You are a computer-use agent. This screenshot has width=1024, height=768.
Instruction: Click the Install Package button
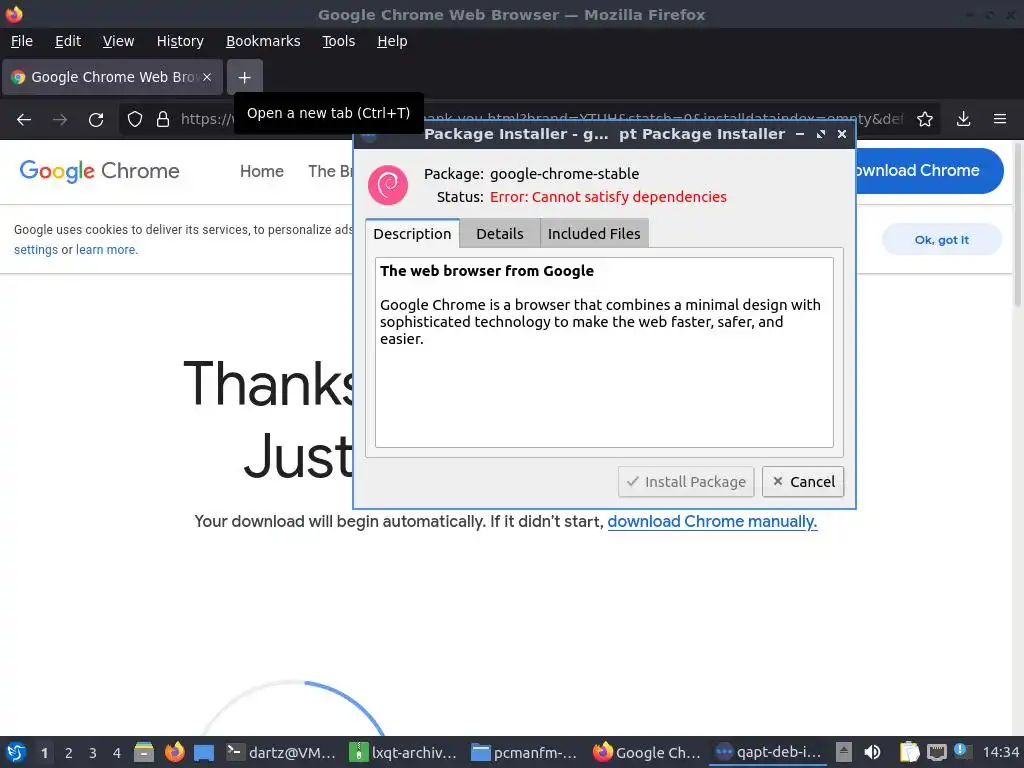coord(686,482)
